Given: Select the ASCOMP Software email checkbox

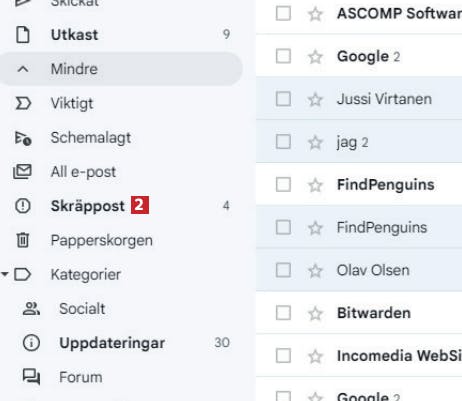Looking at the screenshot, I should click(283, 14).
